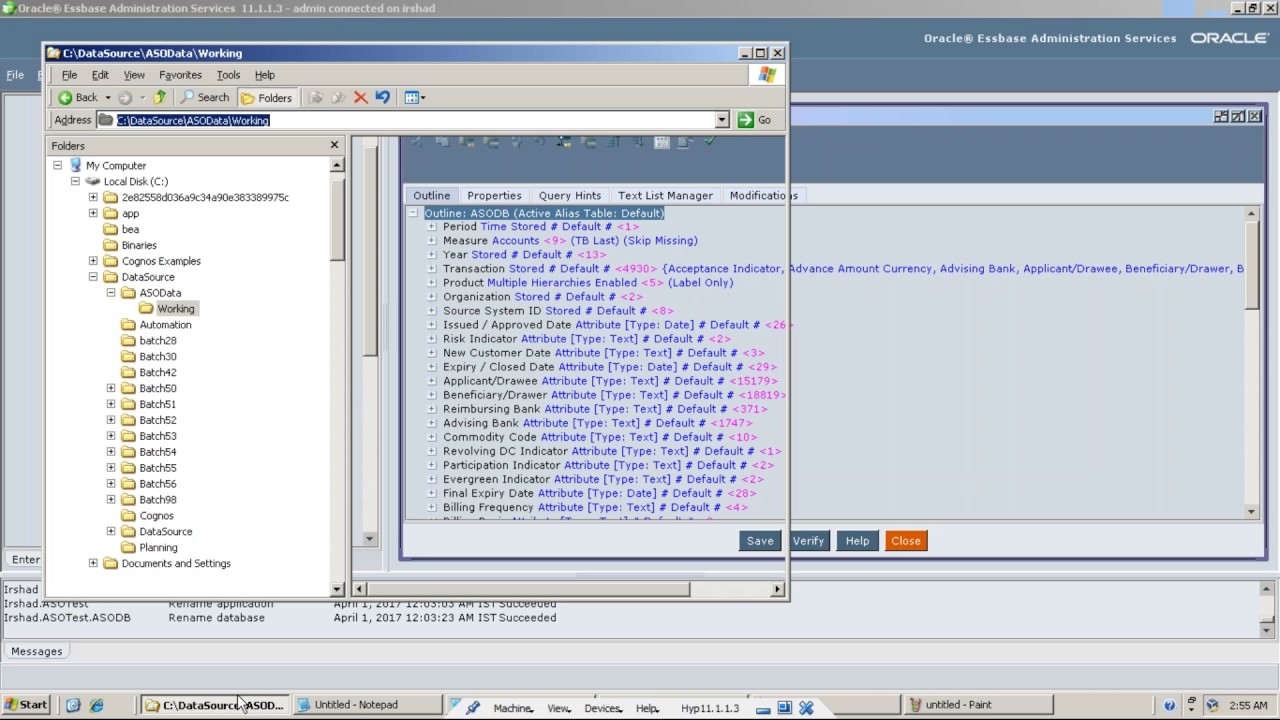The width and height of the screenshot is (1280, 720).
Task: Open the Views dropdown in Explorer toolbar
Action: pos(414,97)
